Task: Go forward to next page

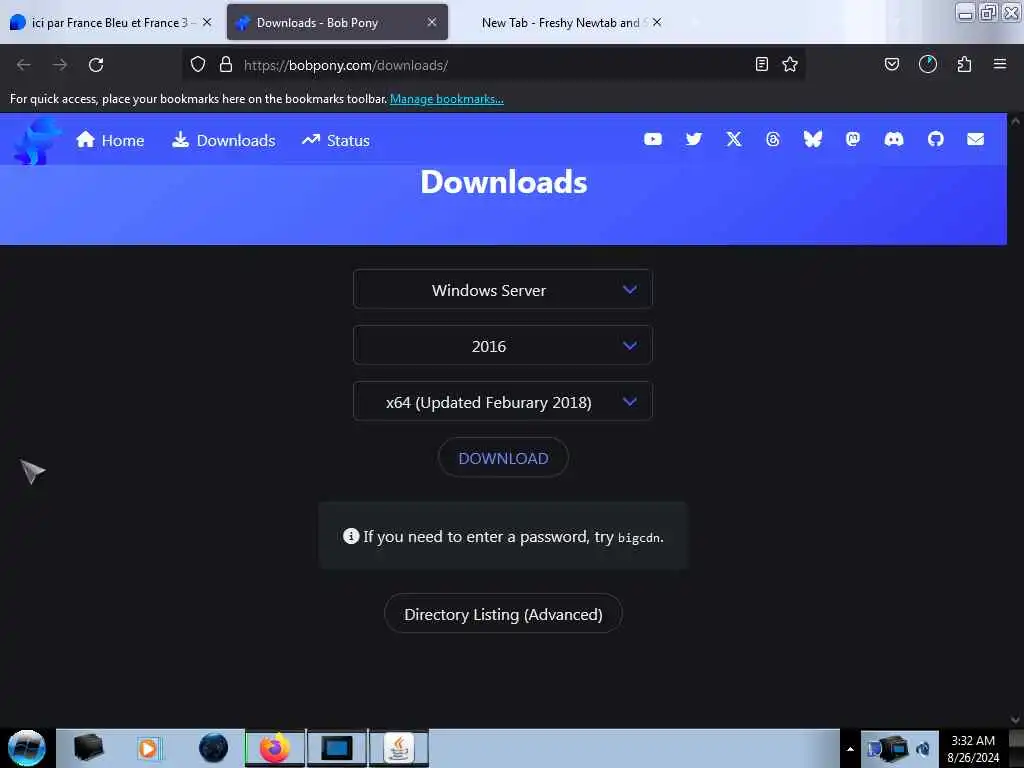Action: coord(60,65)
